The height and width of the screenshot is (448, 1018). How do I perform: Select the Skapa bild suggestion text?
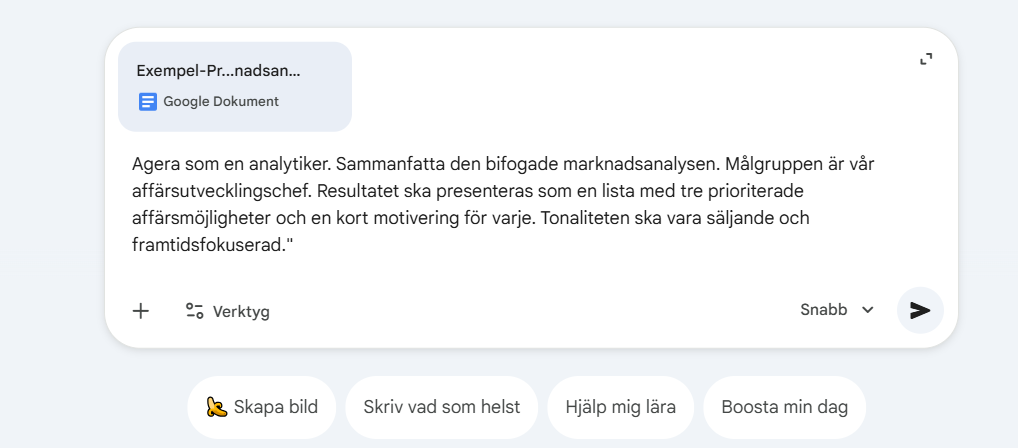point(276,407)
